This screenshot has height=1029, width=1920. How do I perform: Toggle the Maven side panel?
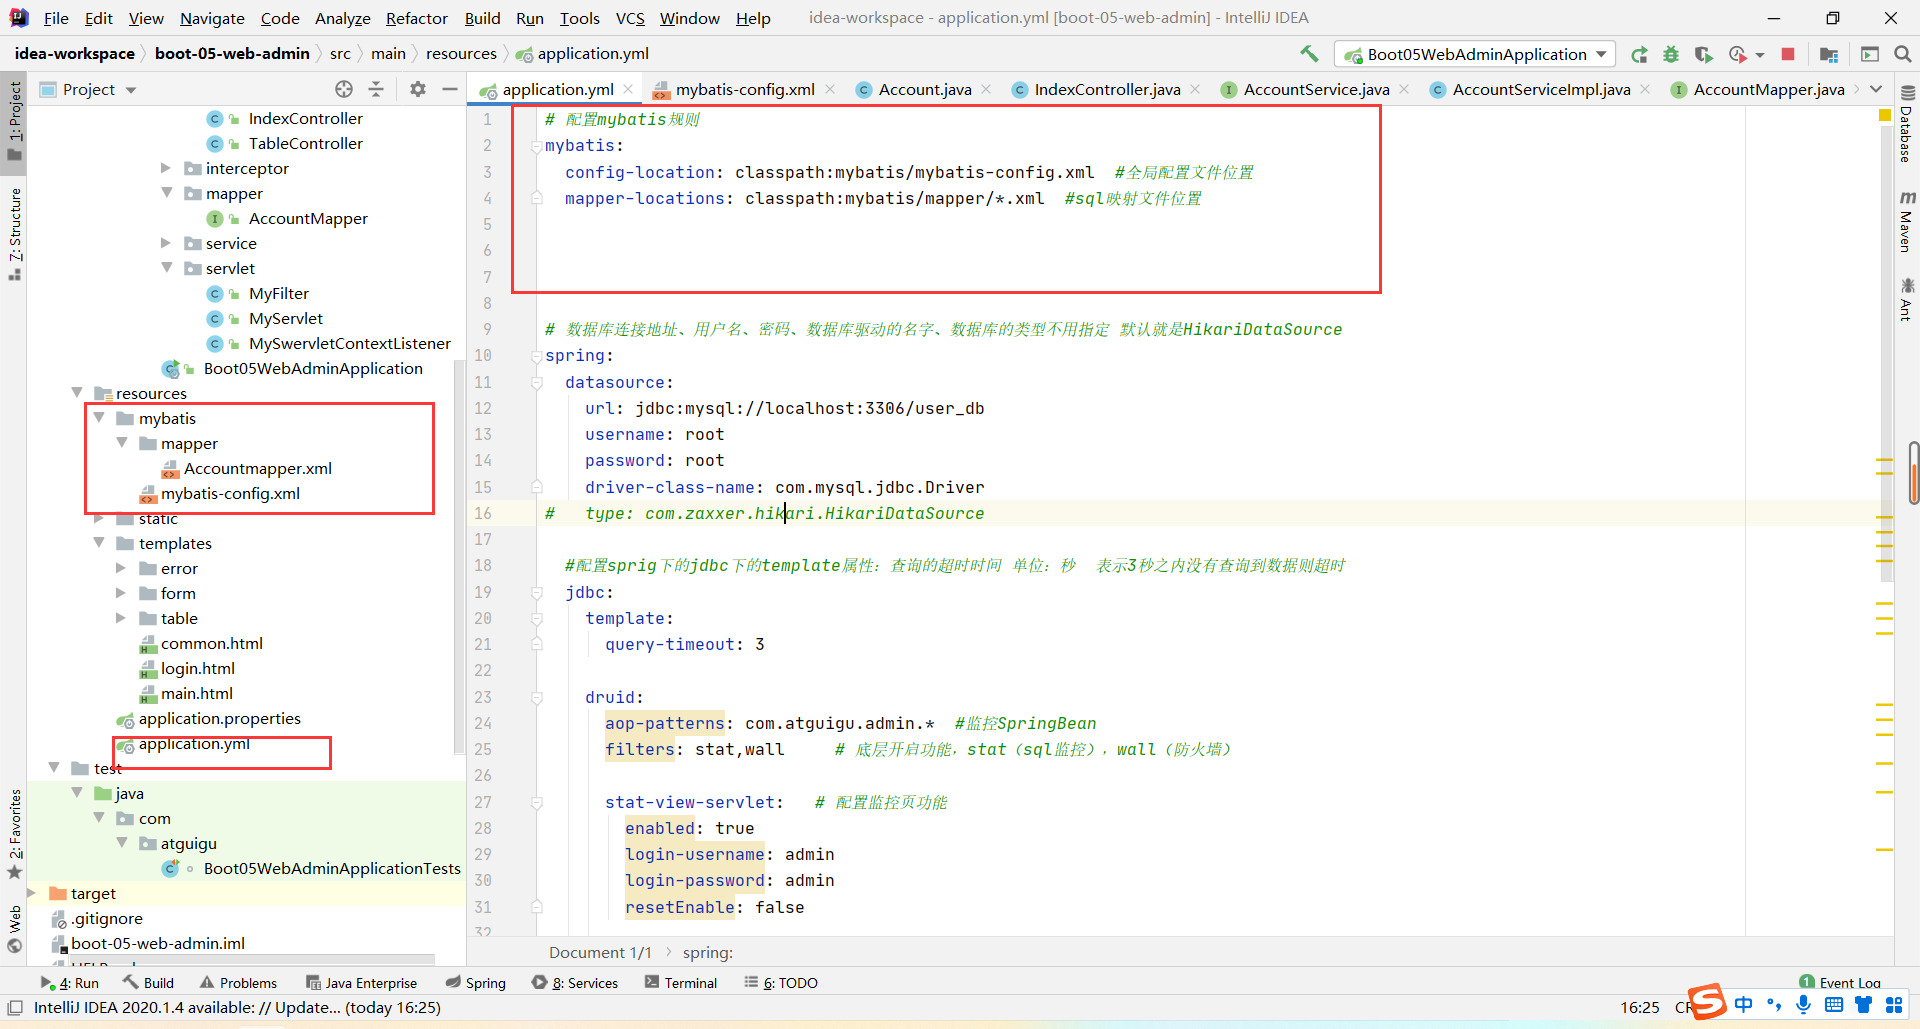[1906, 220]
